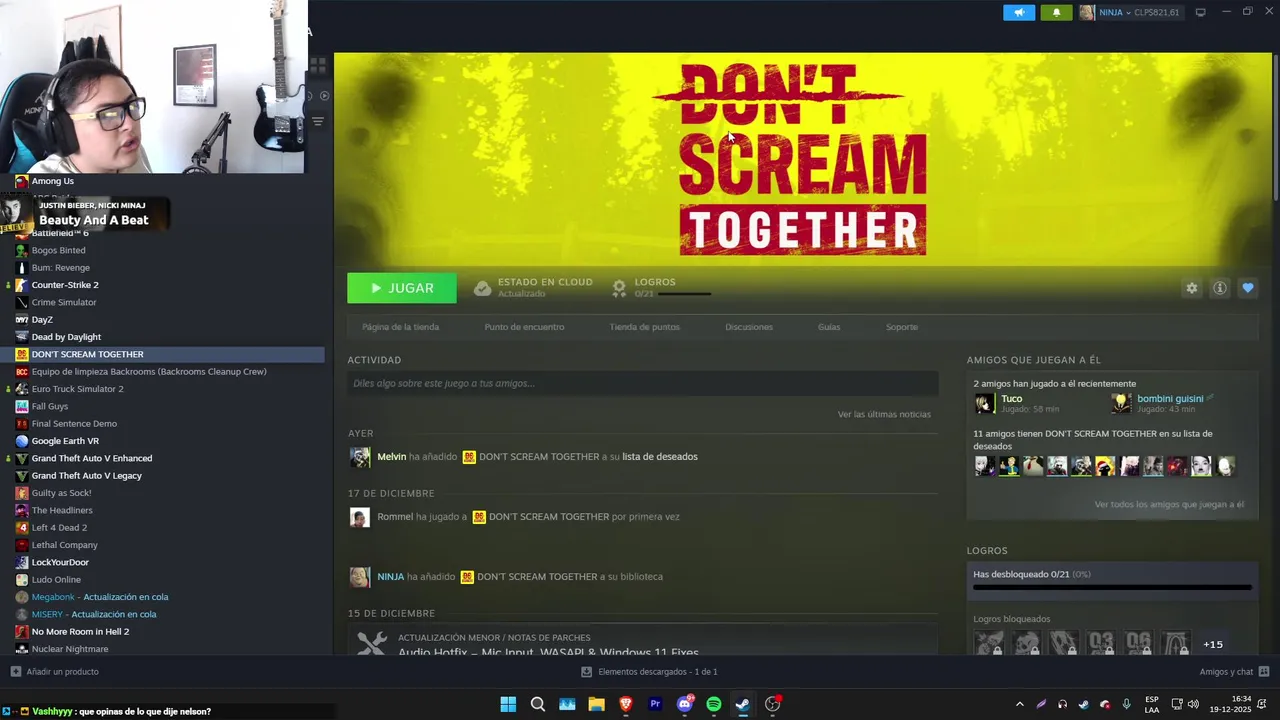Show game information icon

(1220, 288)
